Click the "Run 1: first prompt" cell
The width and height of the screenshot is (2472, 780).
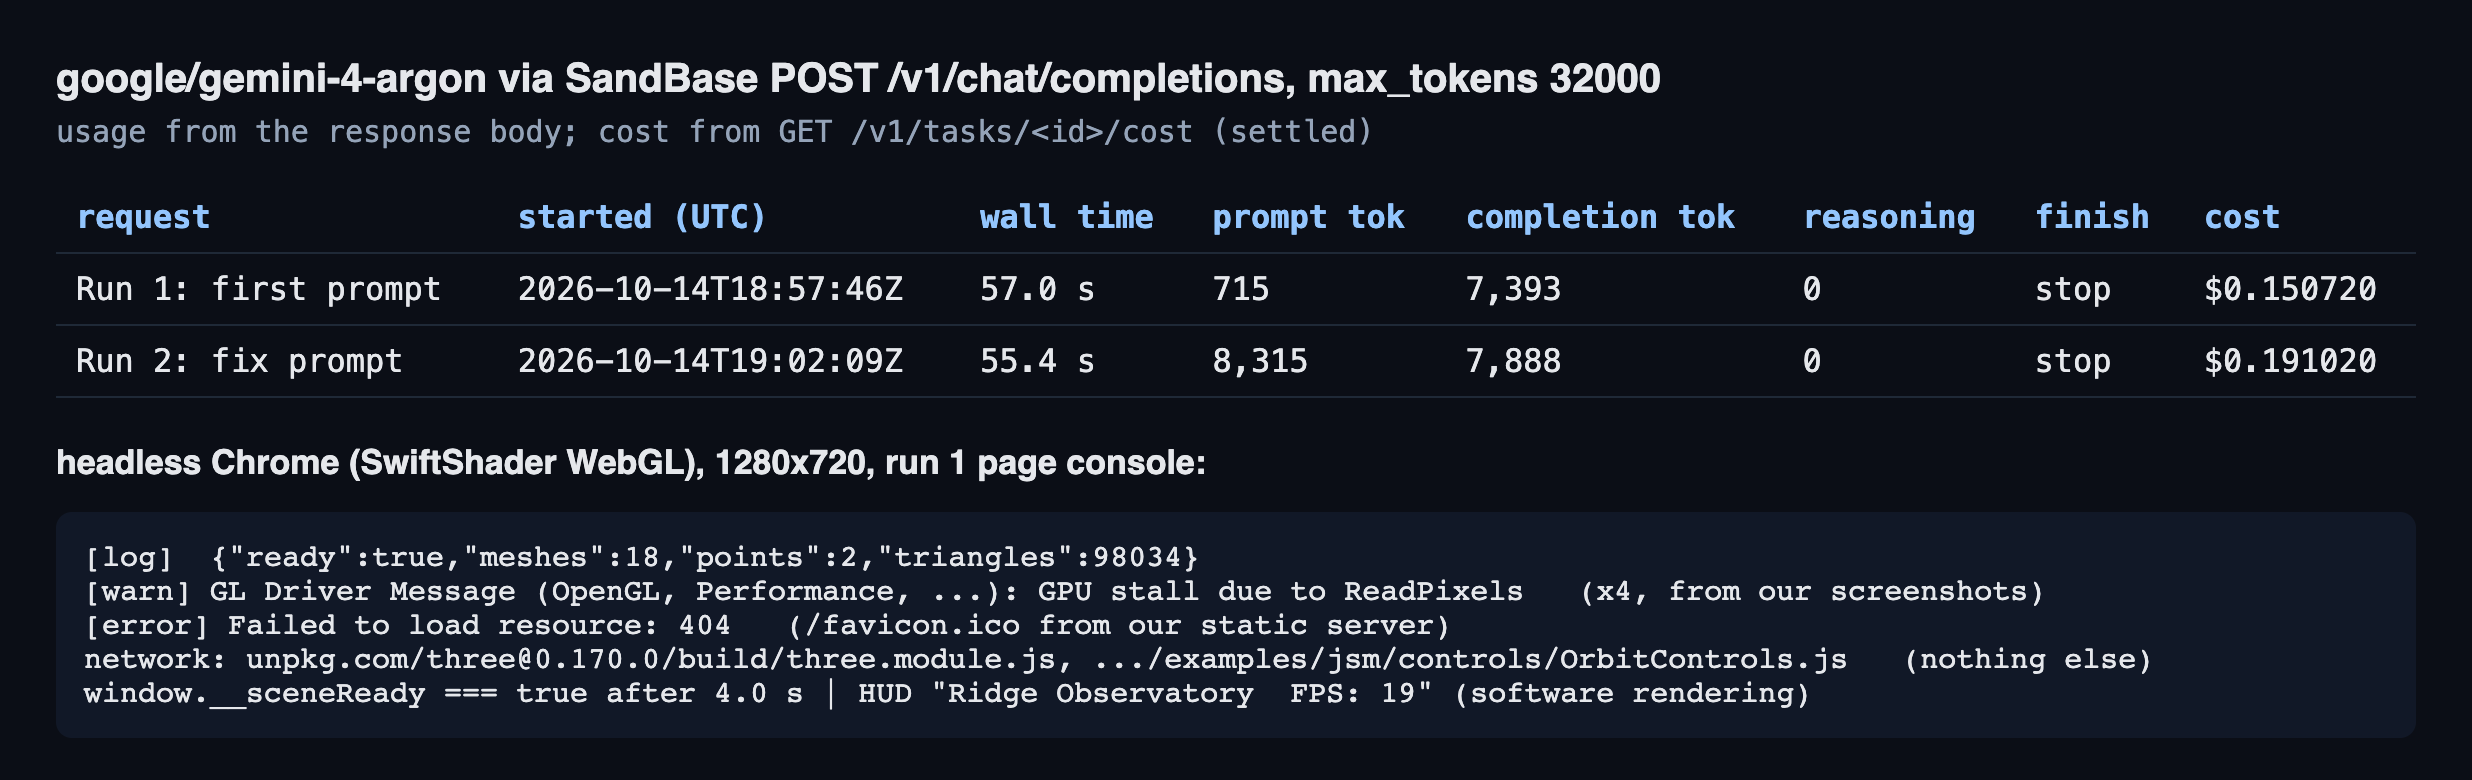click(x=258, y=289)
